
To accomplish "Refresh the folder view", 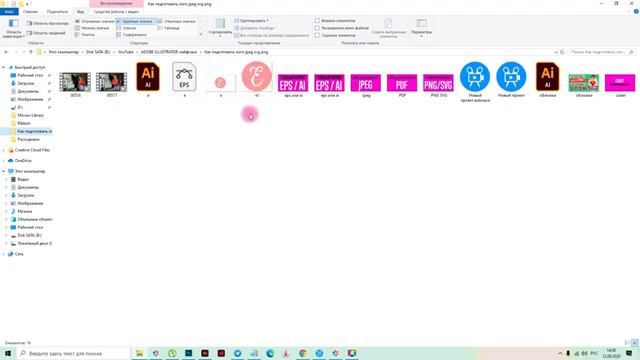I will point(562,52).
